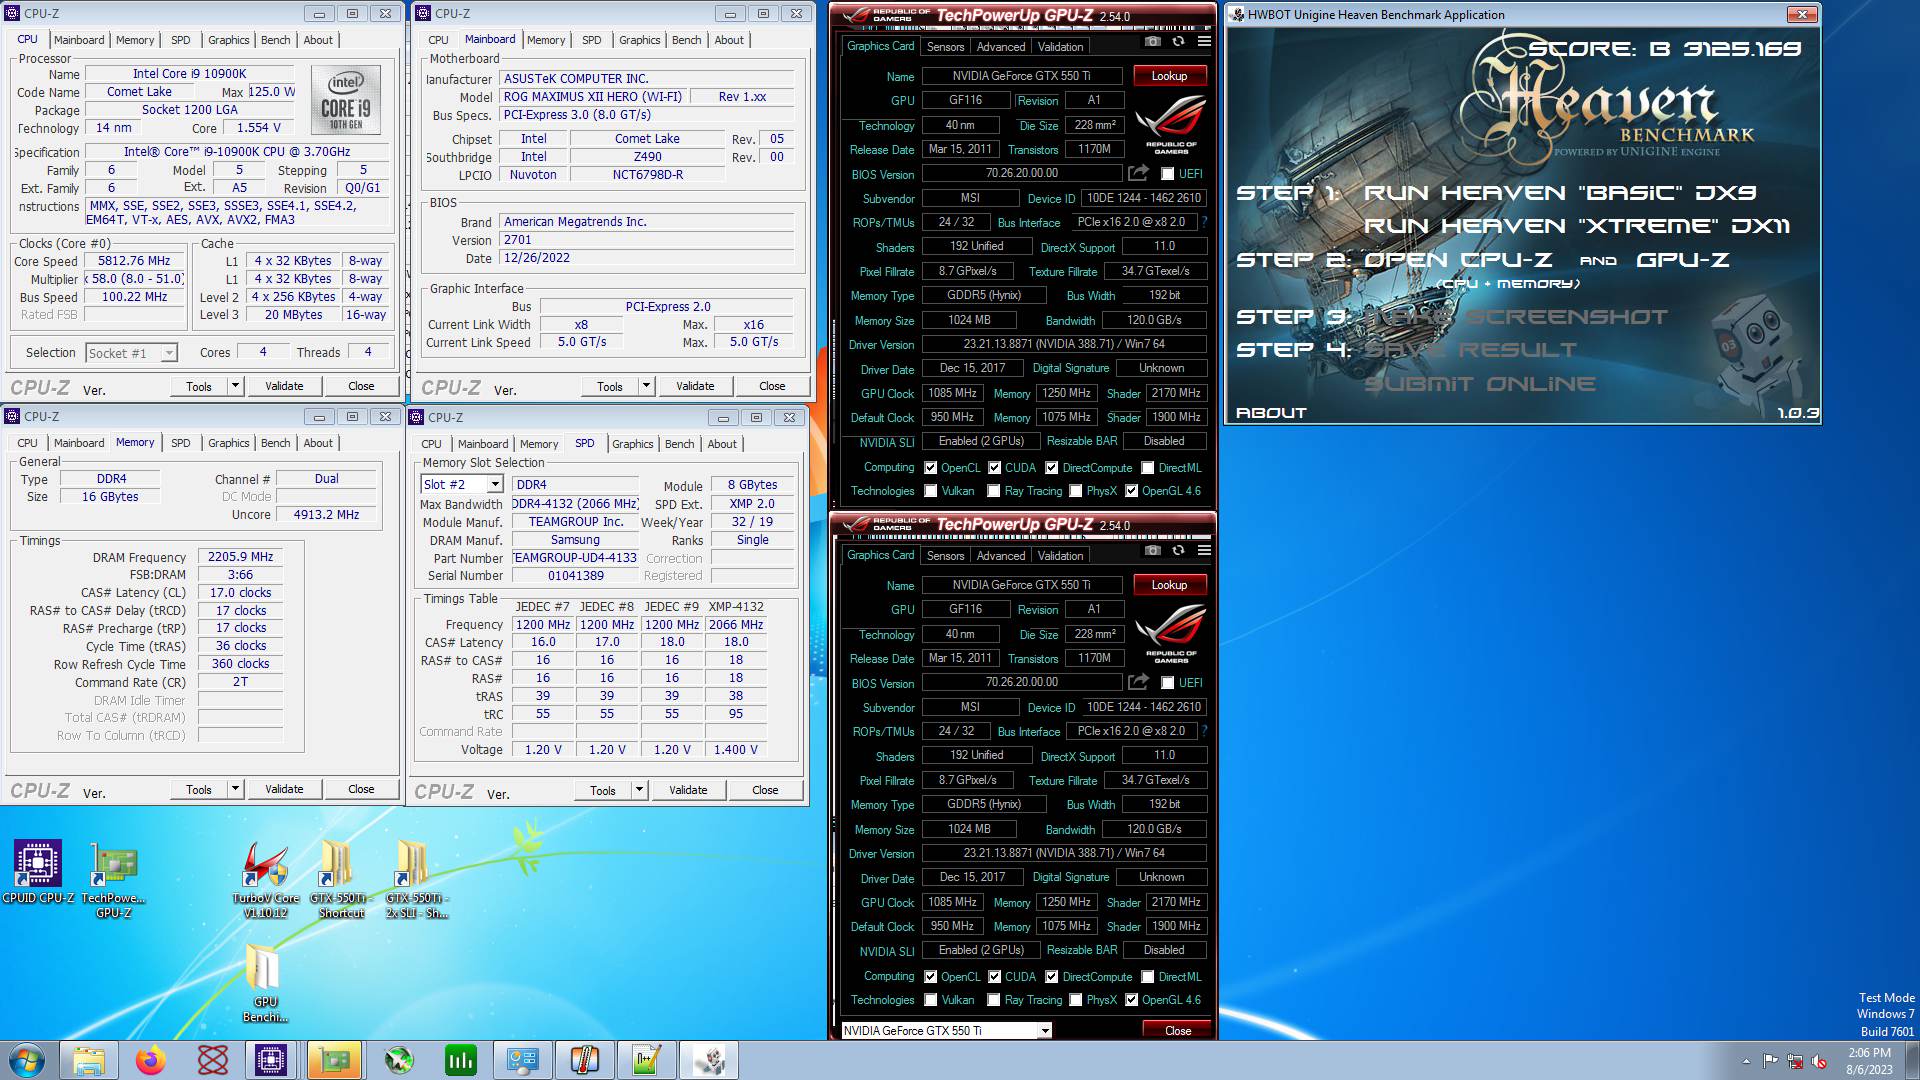Show hidden icons arrow in system tray
The height and width of the screenshot is (1080, 1920).
coord(1746,1062)
